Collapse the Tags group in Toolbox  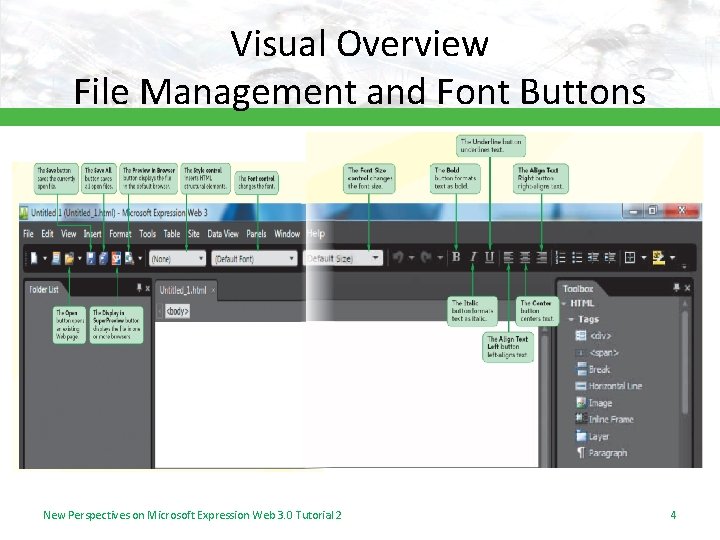pos(571,319)
